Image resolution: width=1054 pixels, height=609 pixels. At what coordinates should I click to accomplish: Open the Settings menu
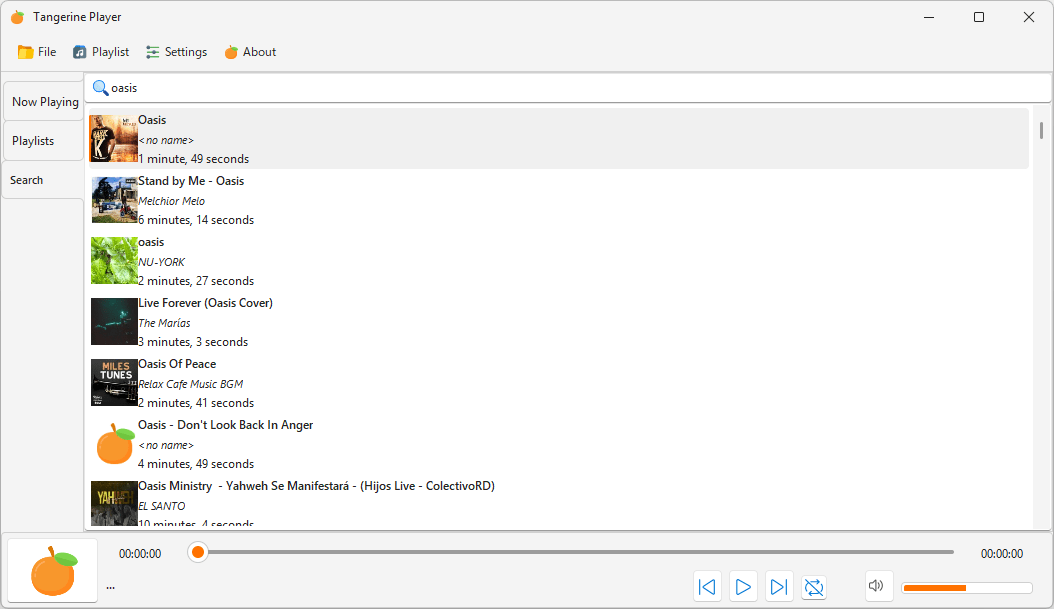pyautogui.click(x=177, y=52)
